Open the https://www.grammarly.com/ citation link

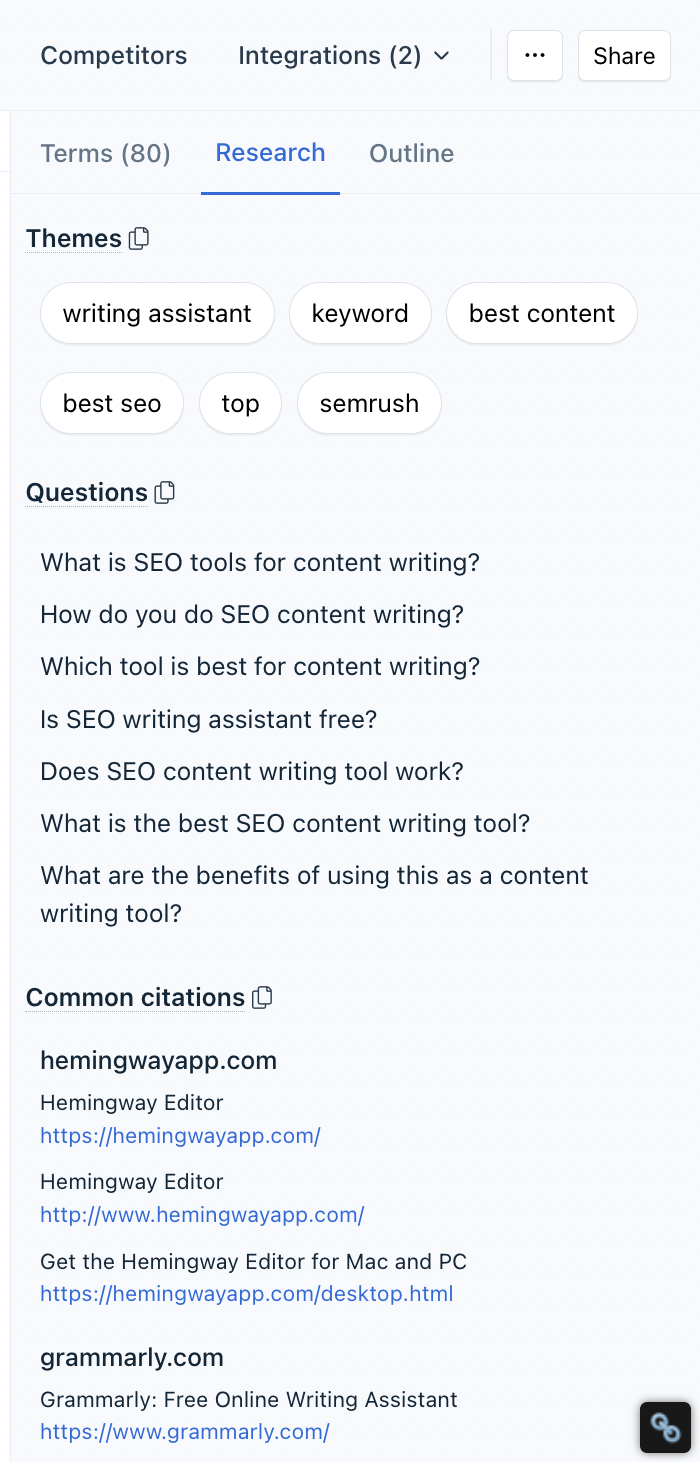pyautogui.click(x=185, y=1431)
